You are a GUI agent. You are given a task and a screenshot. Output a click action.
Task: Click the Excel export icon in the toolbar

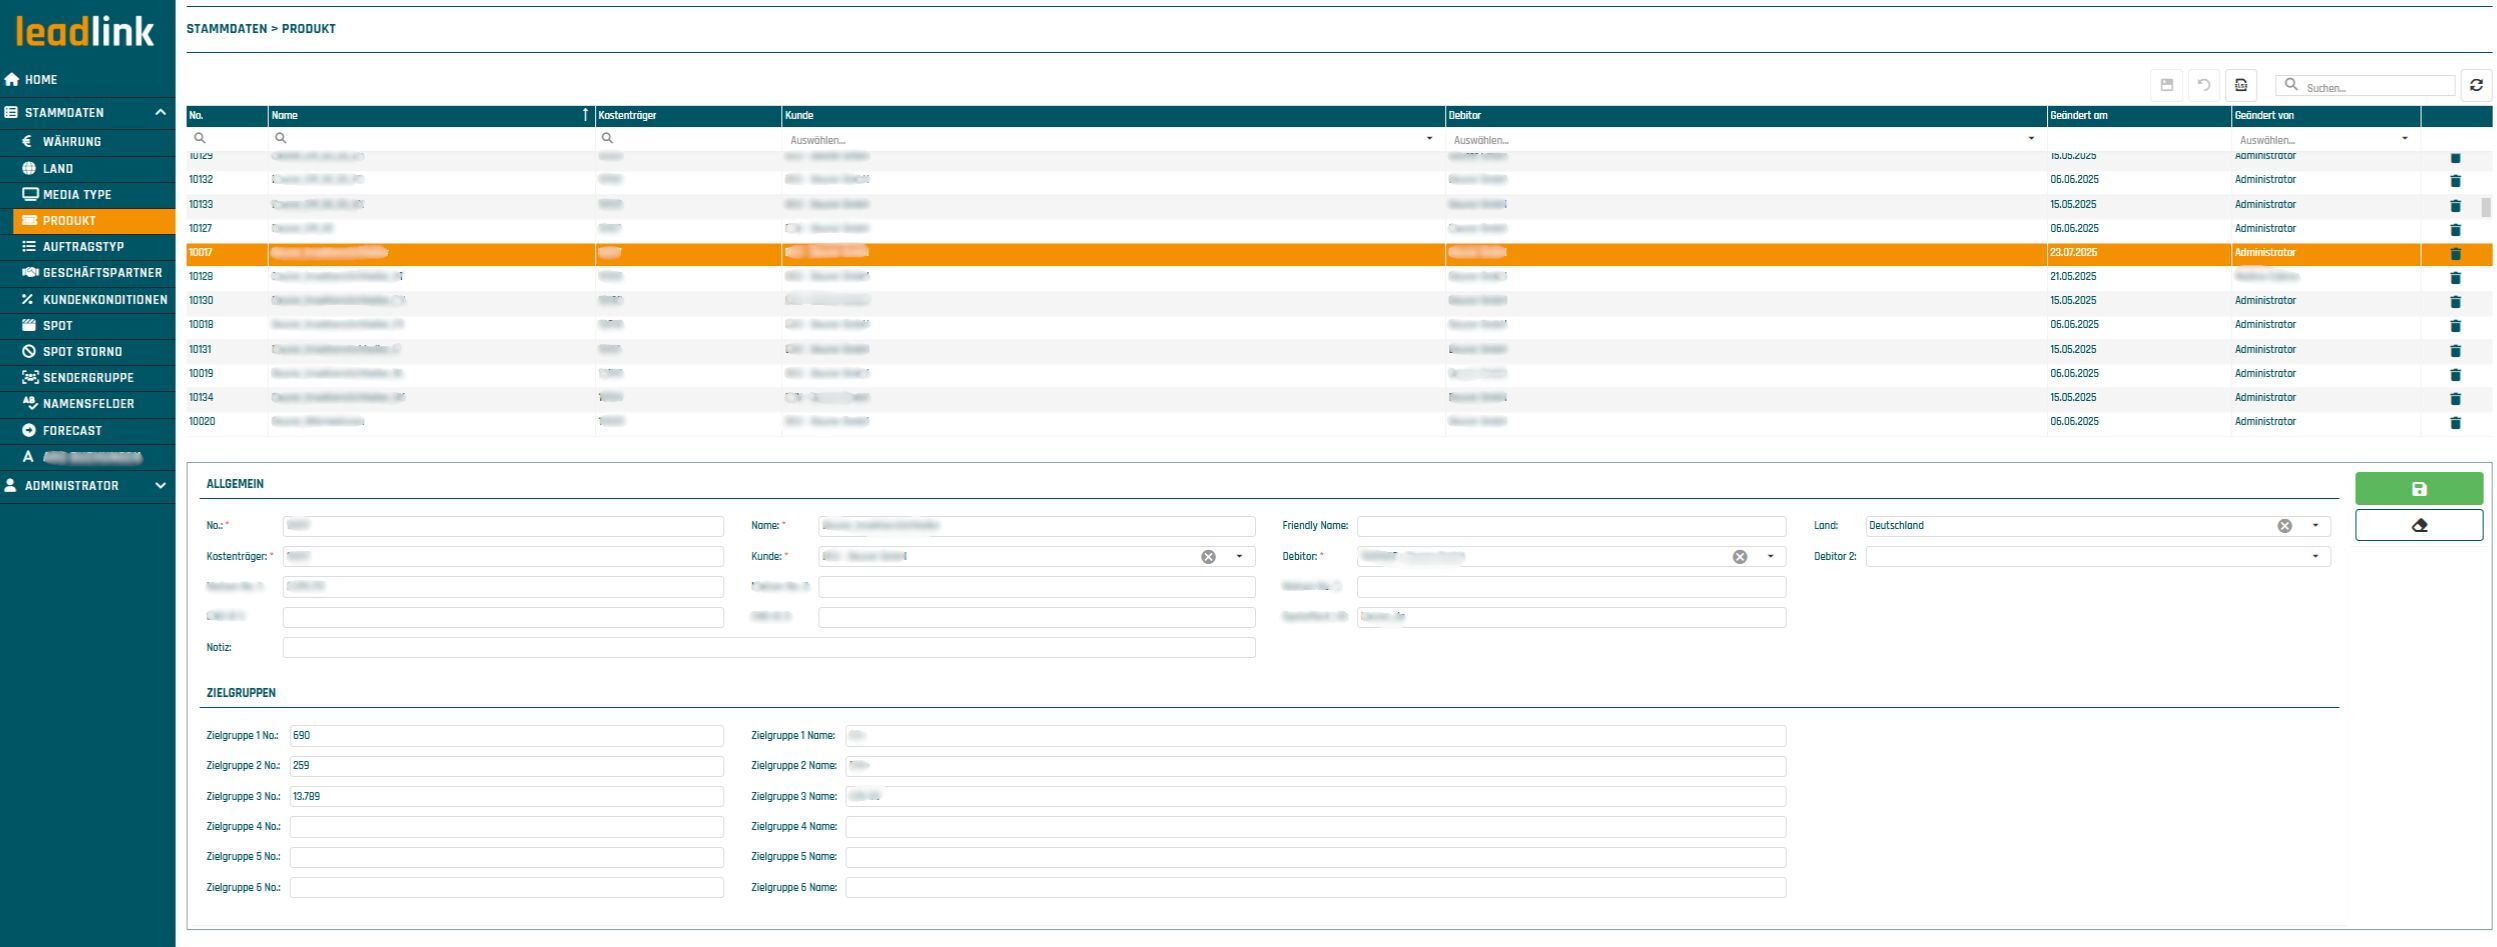click(2242, 85)
